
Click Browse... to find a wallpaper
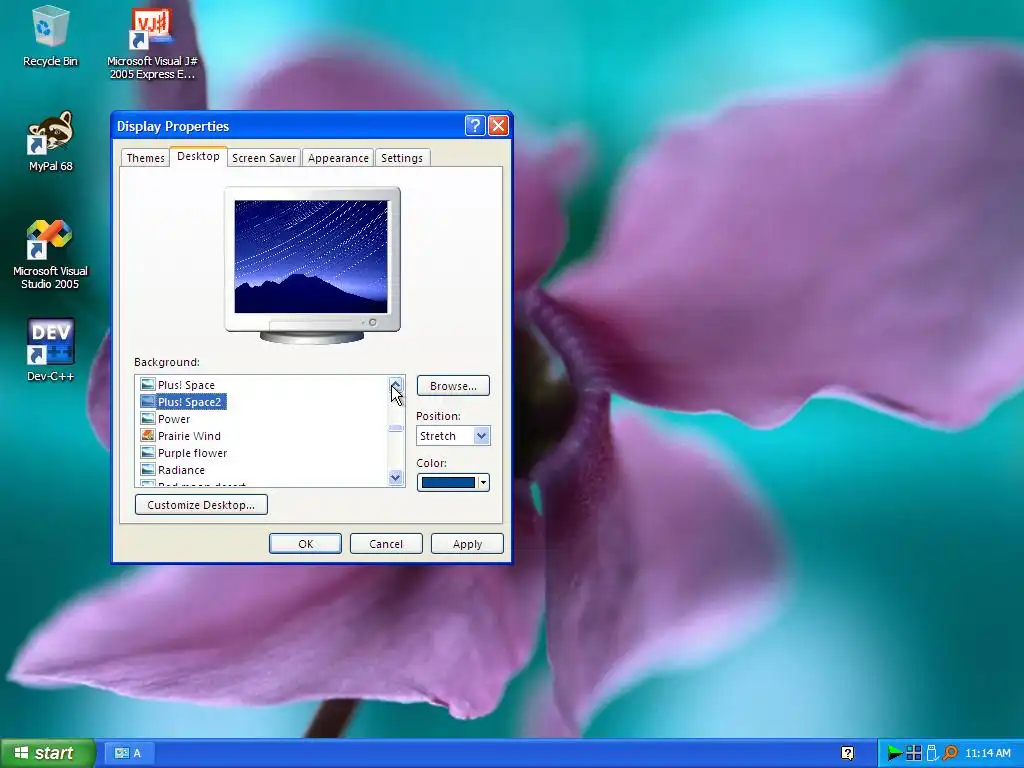click(x=453, y=386)
